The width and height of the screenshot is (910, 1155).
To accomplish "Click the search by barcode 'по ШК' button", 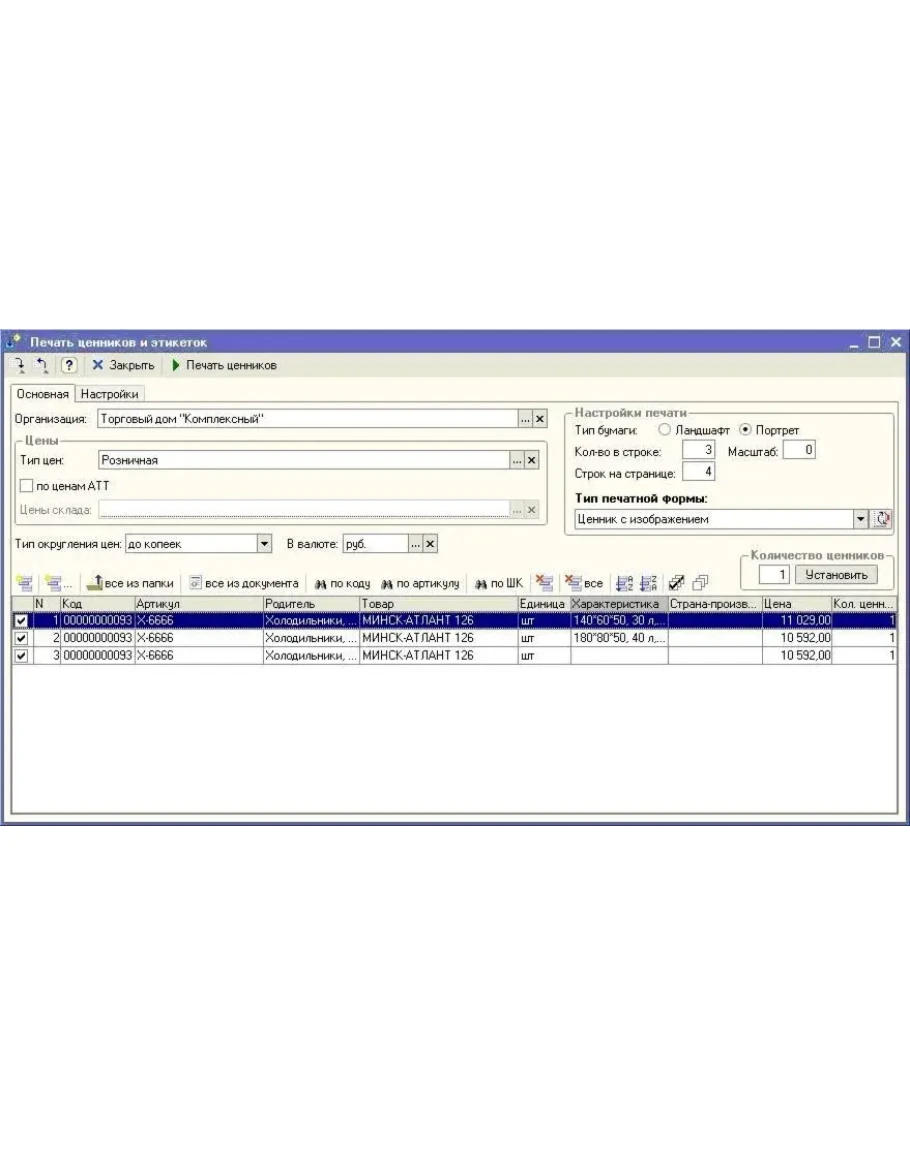I will coord(498,583).
